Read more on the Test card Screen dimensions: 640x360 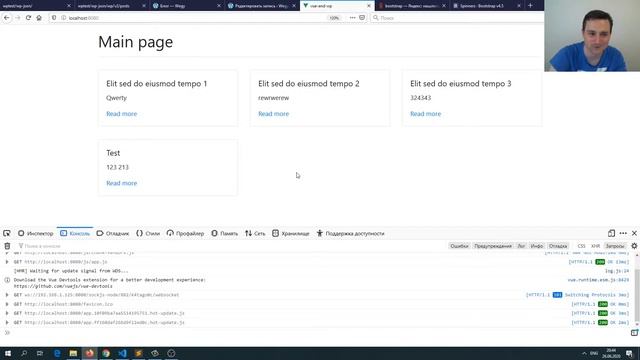click(122, 183)
